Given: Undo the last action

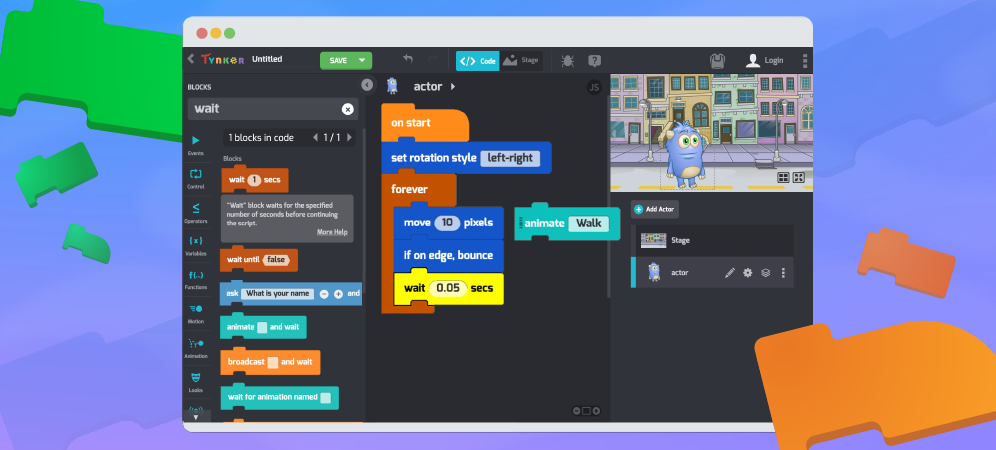Looking at the screenshot, I should click(x=408, y=59).
